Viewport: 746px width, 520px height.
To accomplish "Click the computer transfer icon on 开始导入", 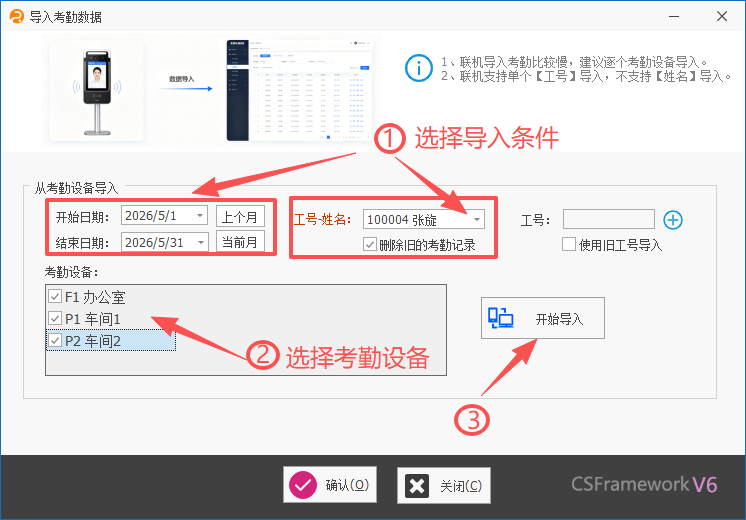I will coord(501,318).
